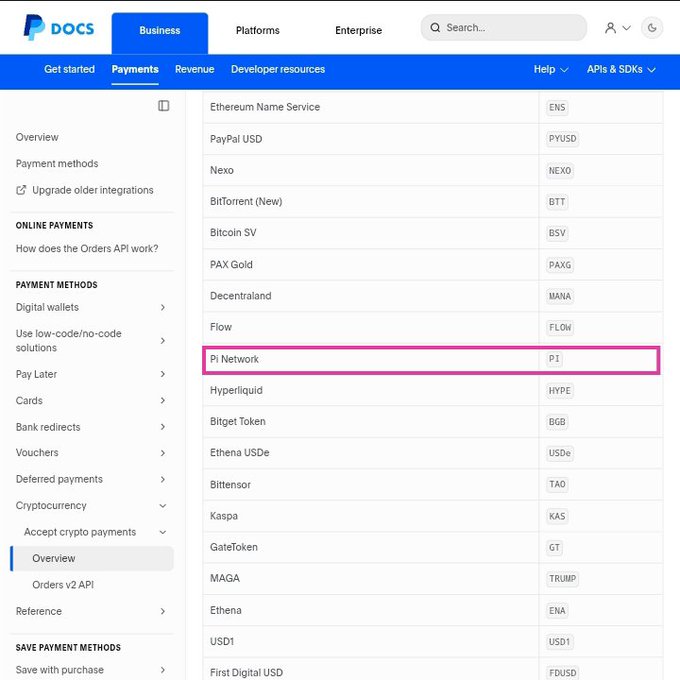Image resolution: width=680 pixels, height=680 pixels.
Task: Expand the Help dropdown
Action: (551, 69)
